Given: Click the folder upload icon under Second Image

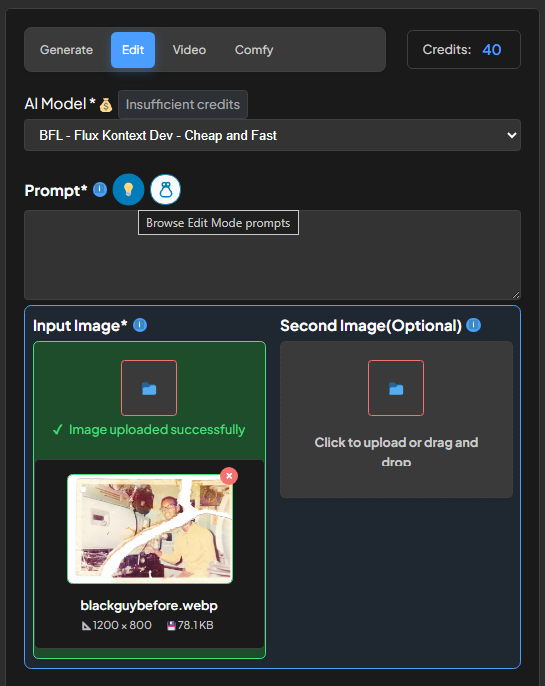Looking at the screenshot, I should pos(396,388).
